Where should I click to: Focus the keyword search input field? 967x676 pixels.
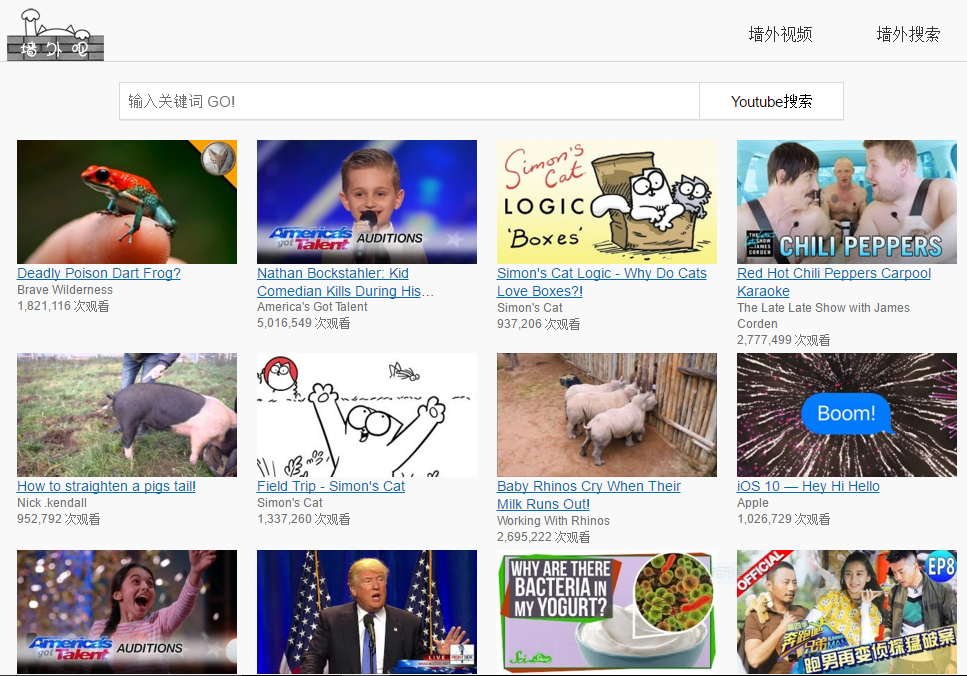(x=409, y=101)
